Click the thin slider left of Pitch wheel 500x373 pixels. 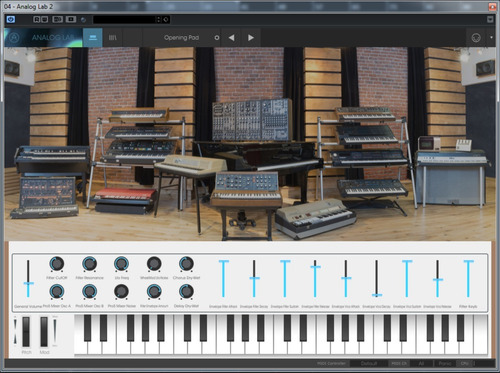point(15,331)
